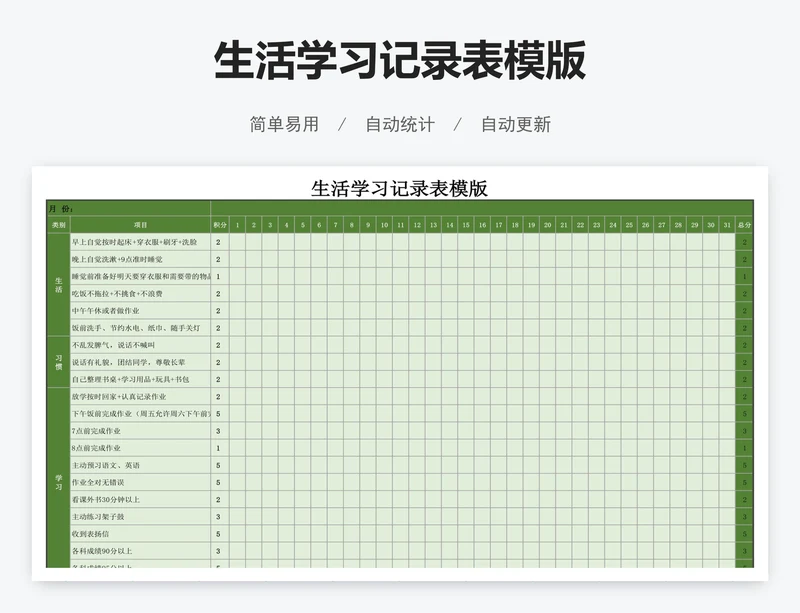
Task: Select day 10 column header
Action: [x=384, y=225]
